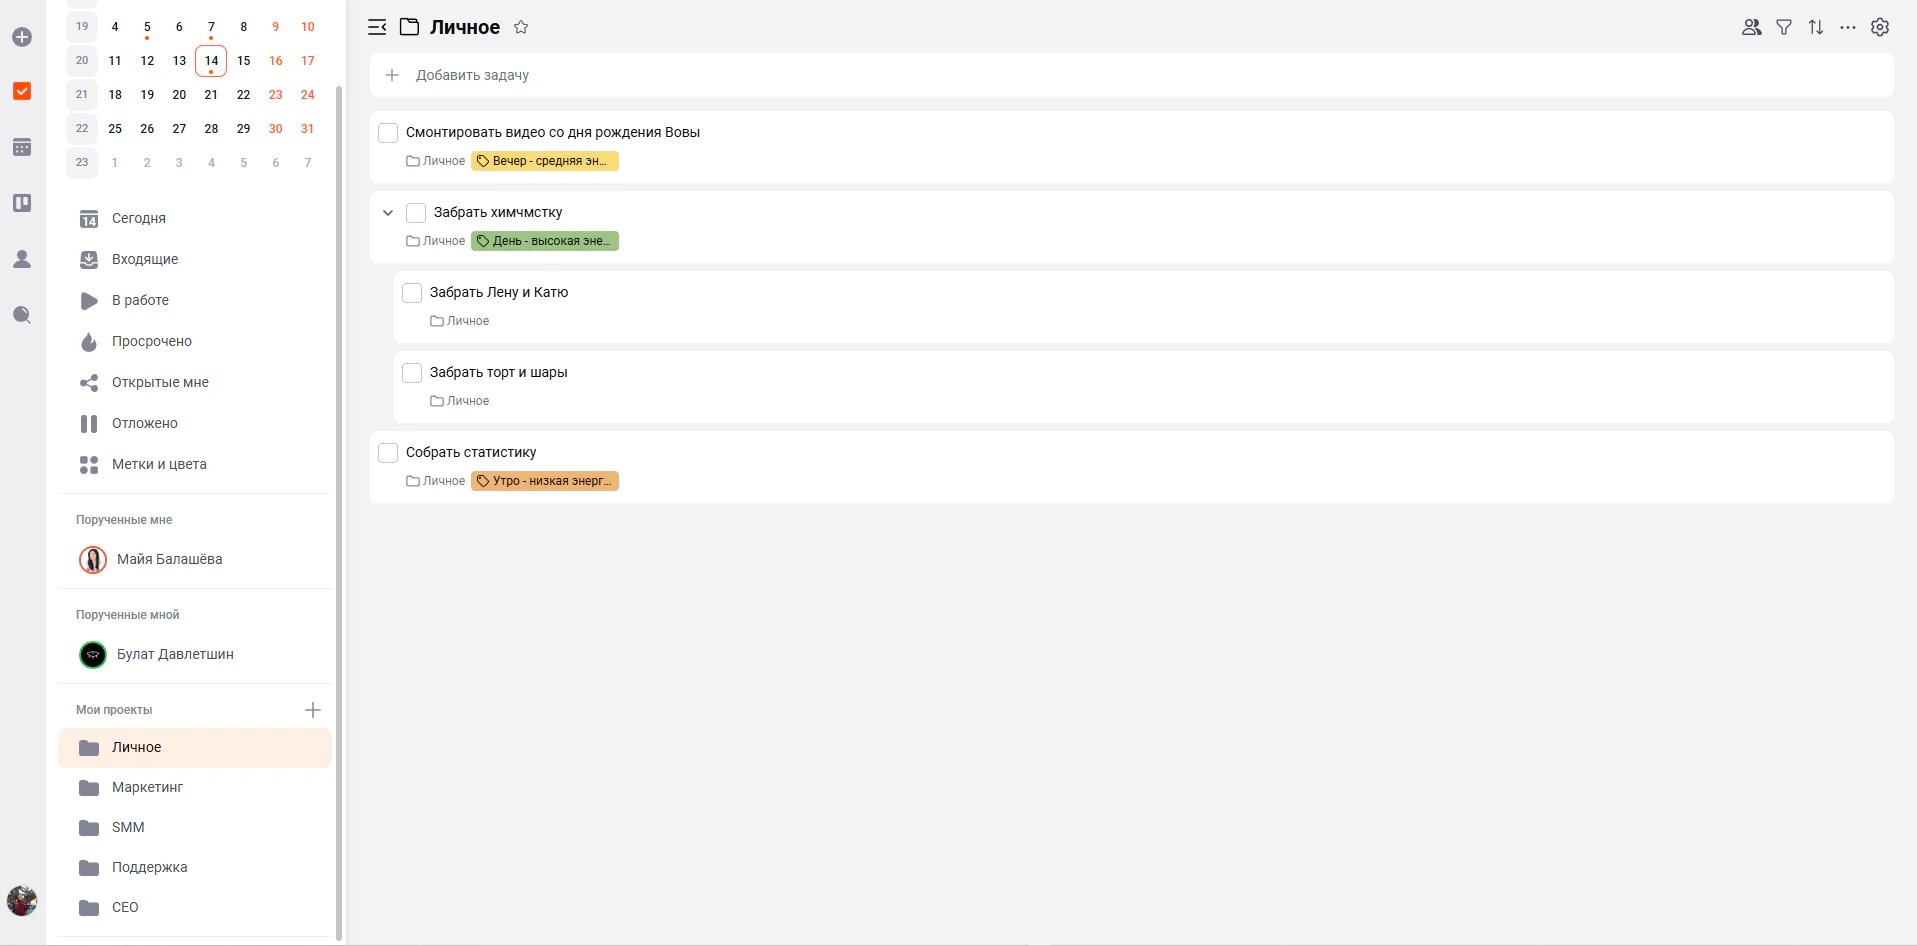This screenshot has width=1917, height=946.
Task: Tick the Собрать статистику checkbox
Action: [388, 453]
